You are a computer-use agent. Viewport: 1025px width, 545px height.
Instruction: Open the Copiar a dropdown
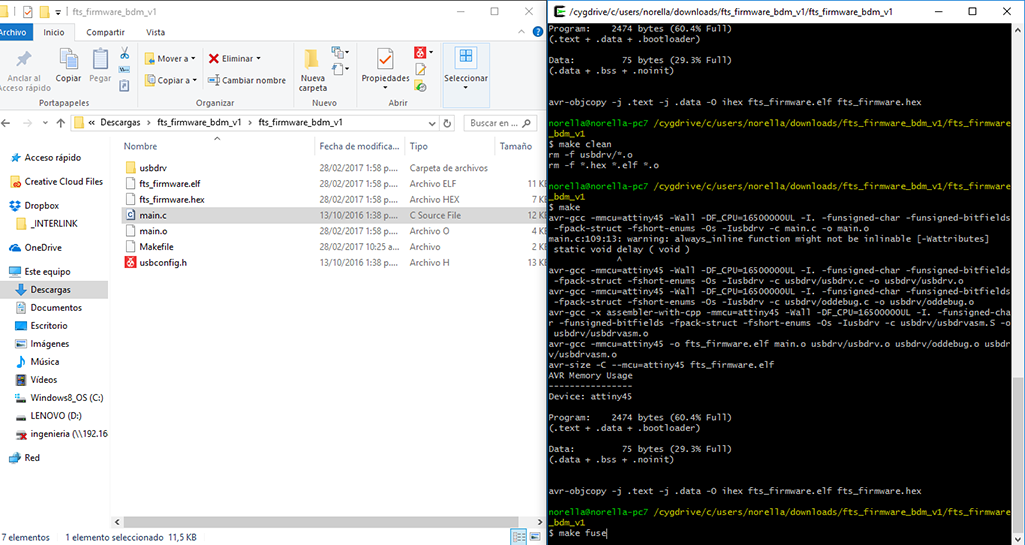pos(170,80)
